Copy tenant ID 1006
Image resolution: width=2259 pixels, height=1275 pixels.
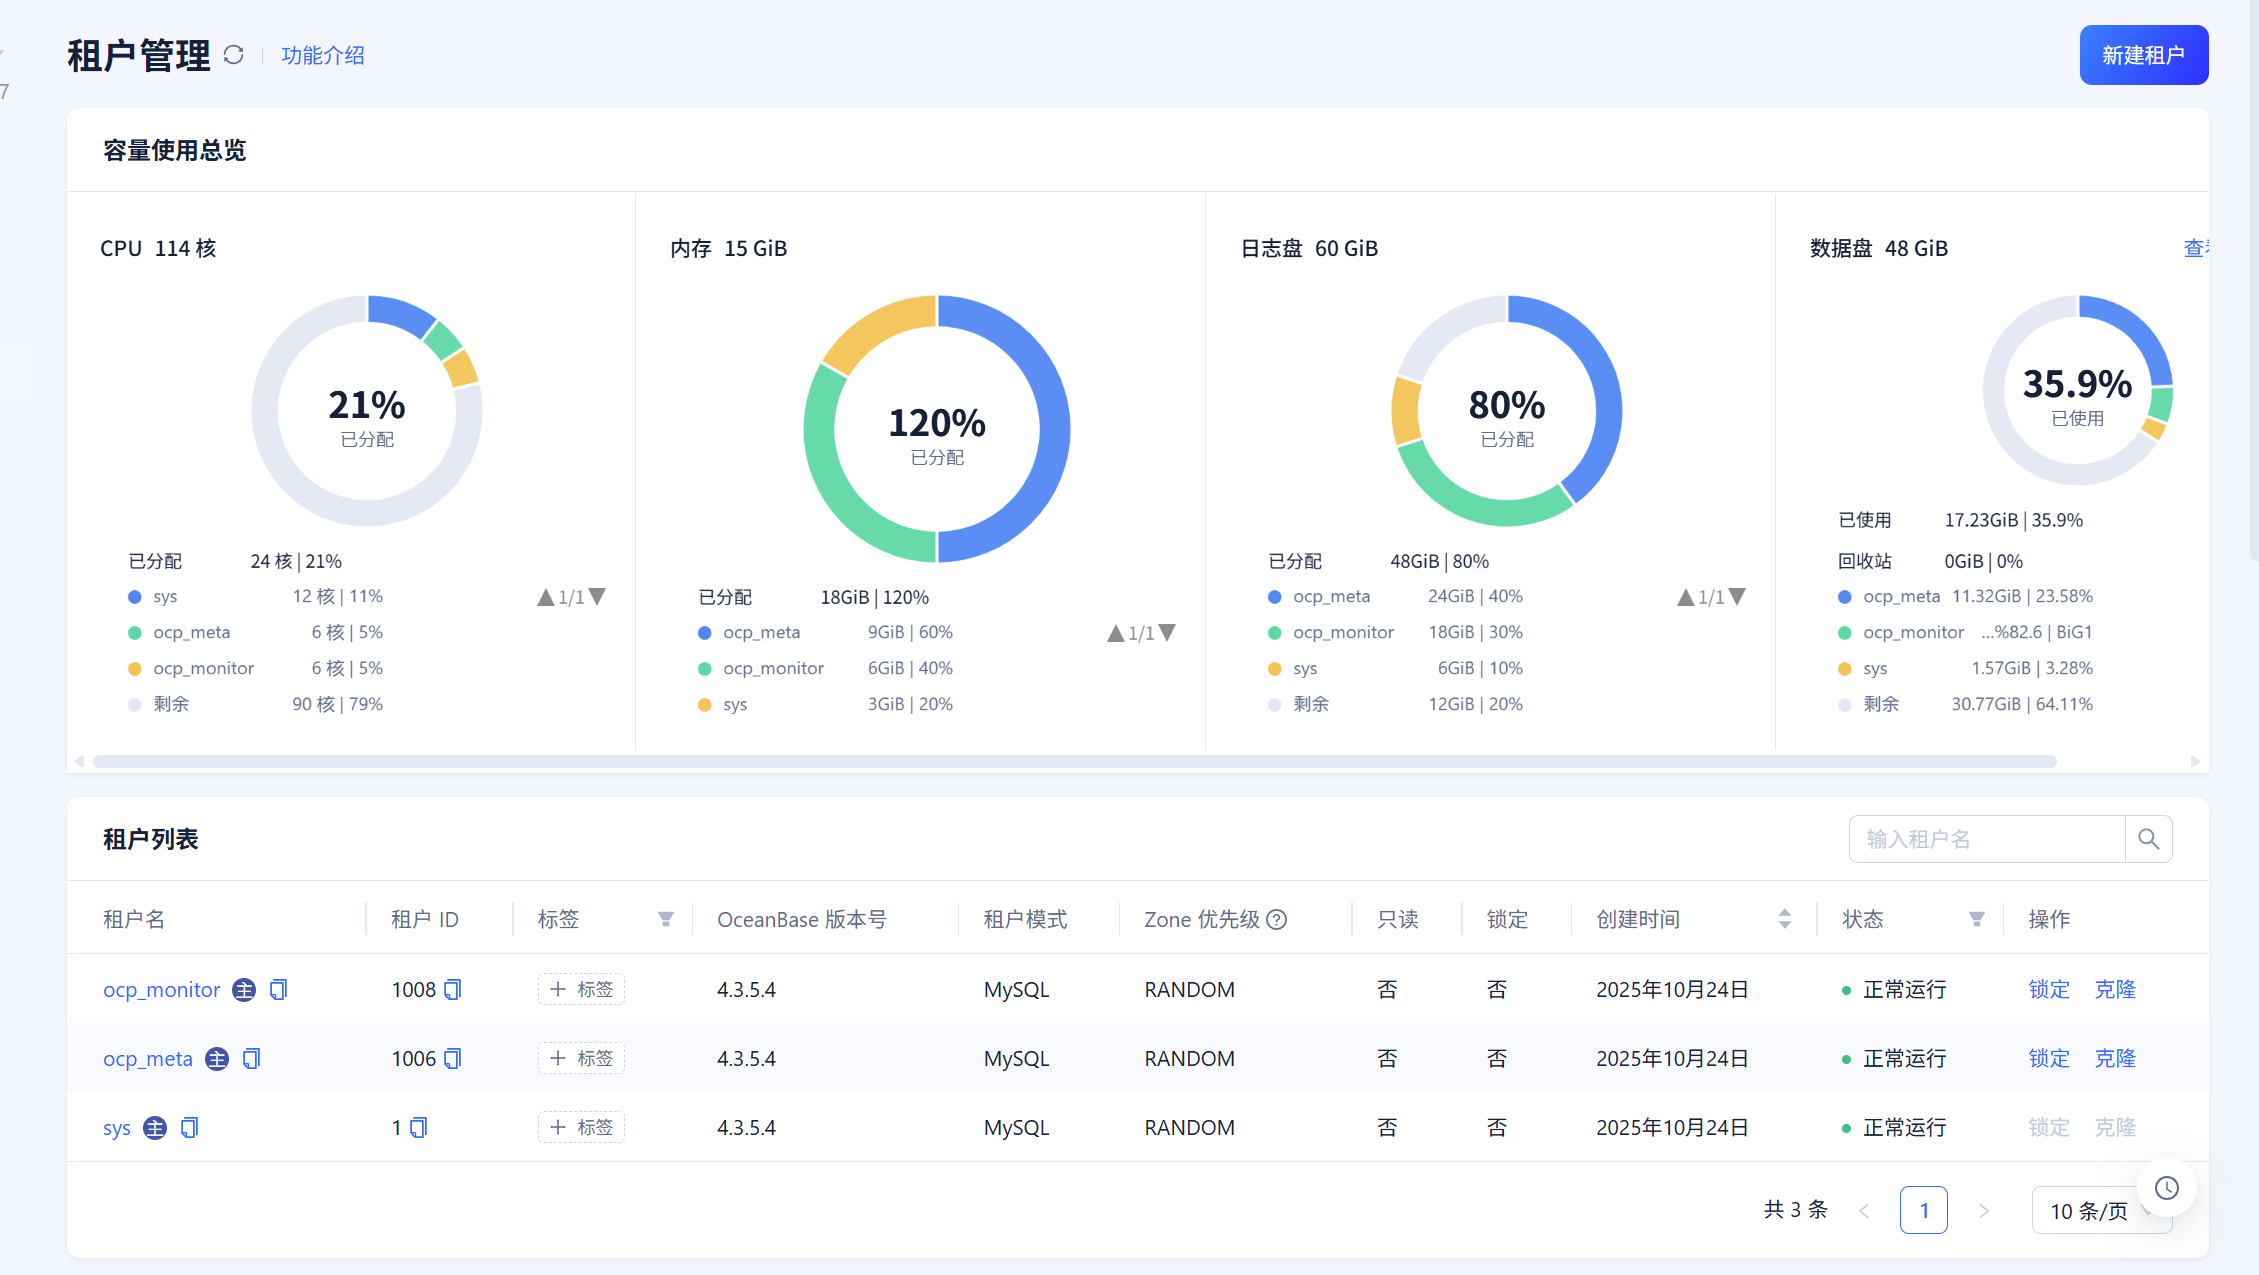tap(453, 1058)
